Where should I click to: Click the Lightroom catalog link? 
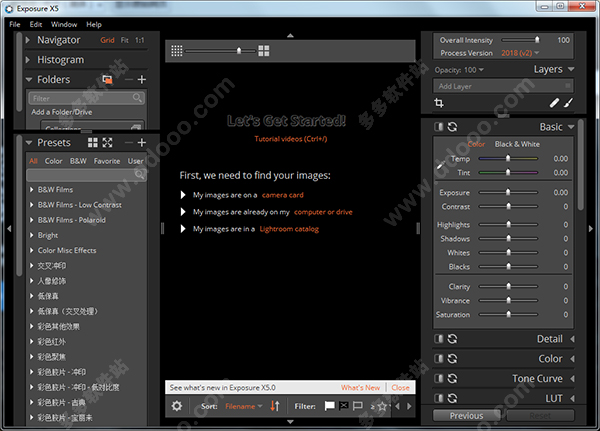coord(289,229)
